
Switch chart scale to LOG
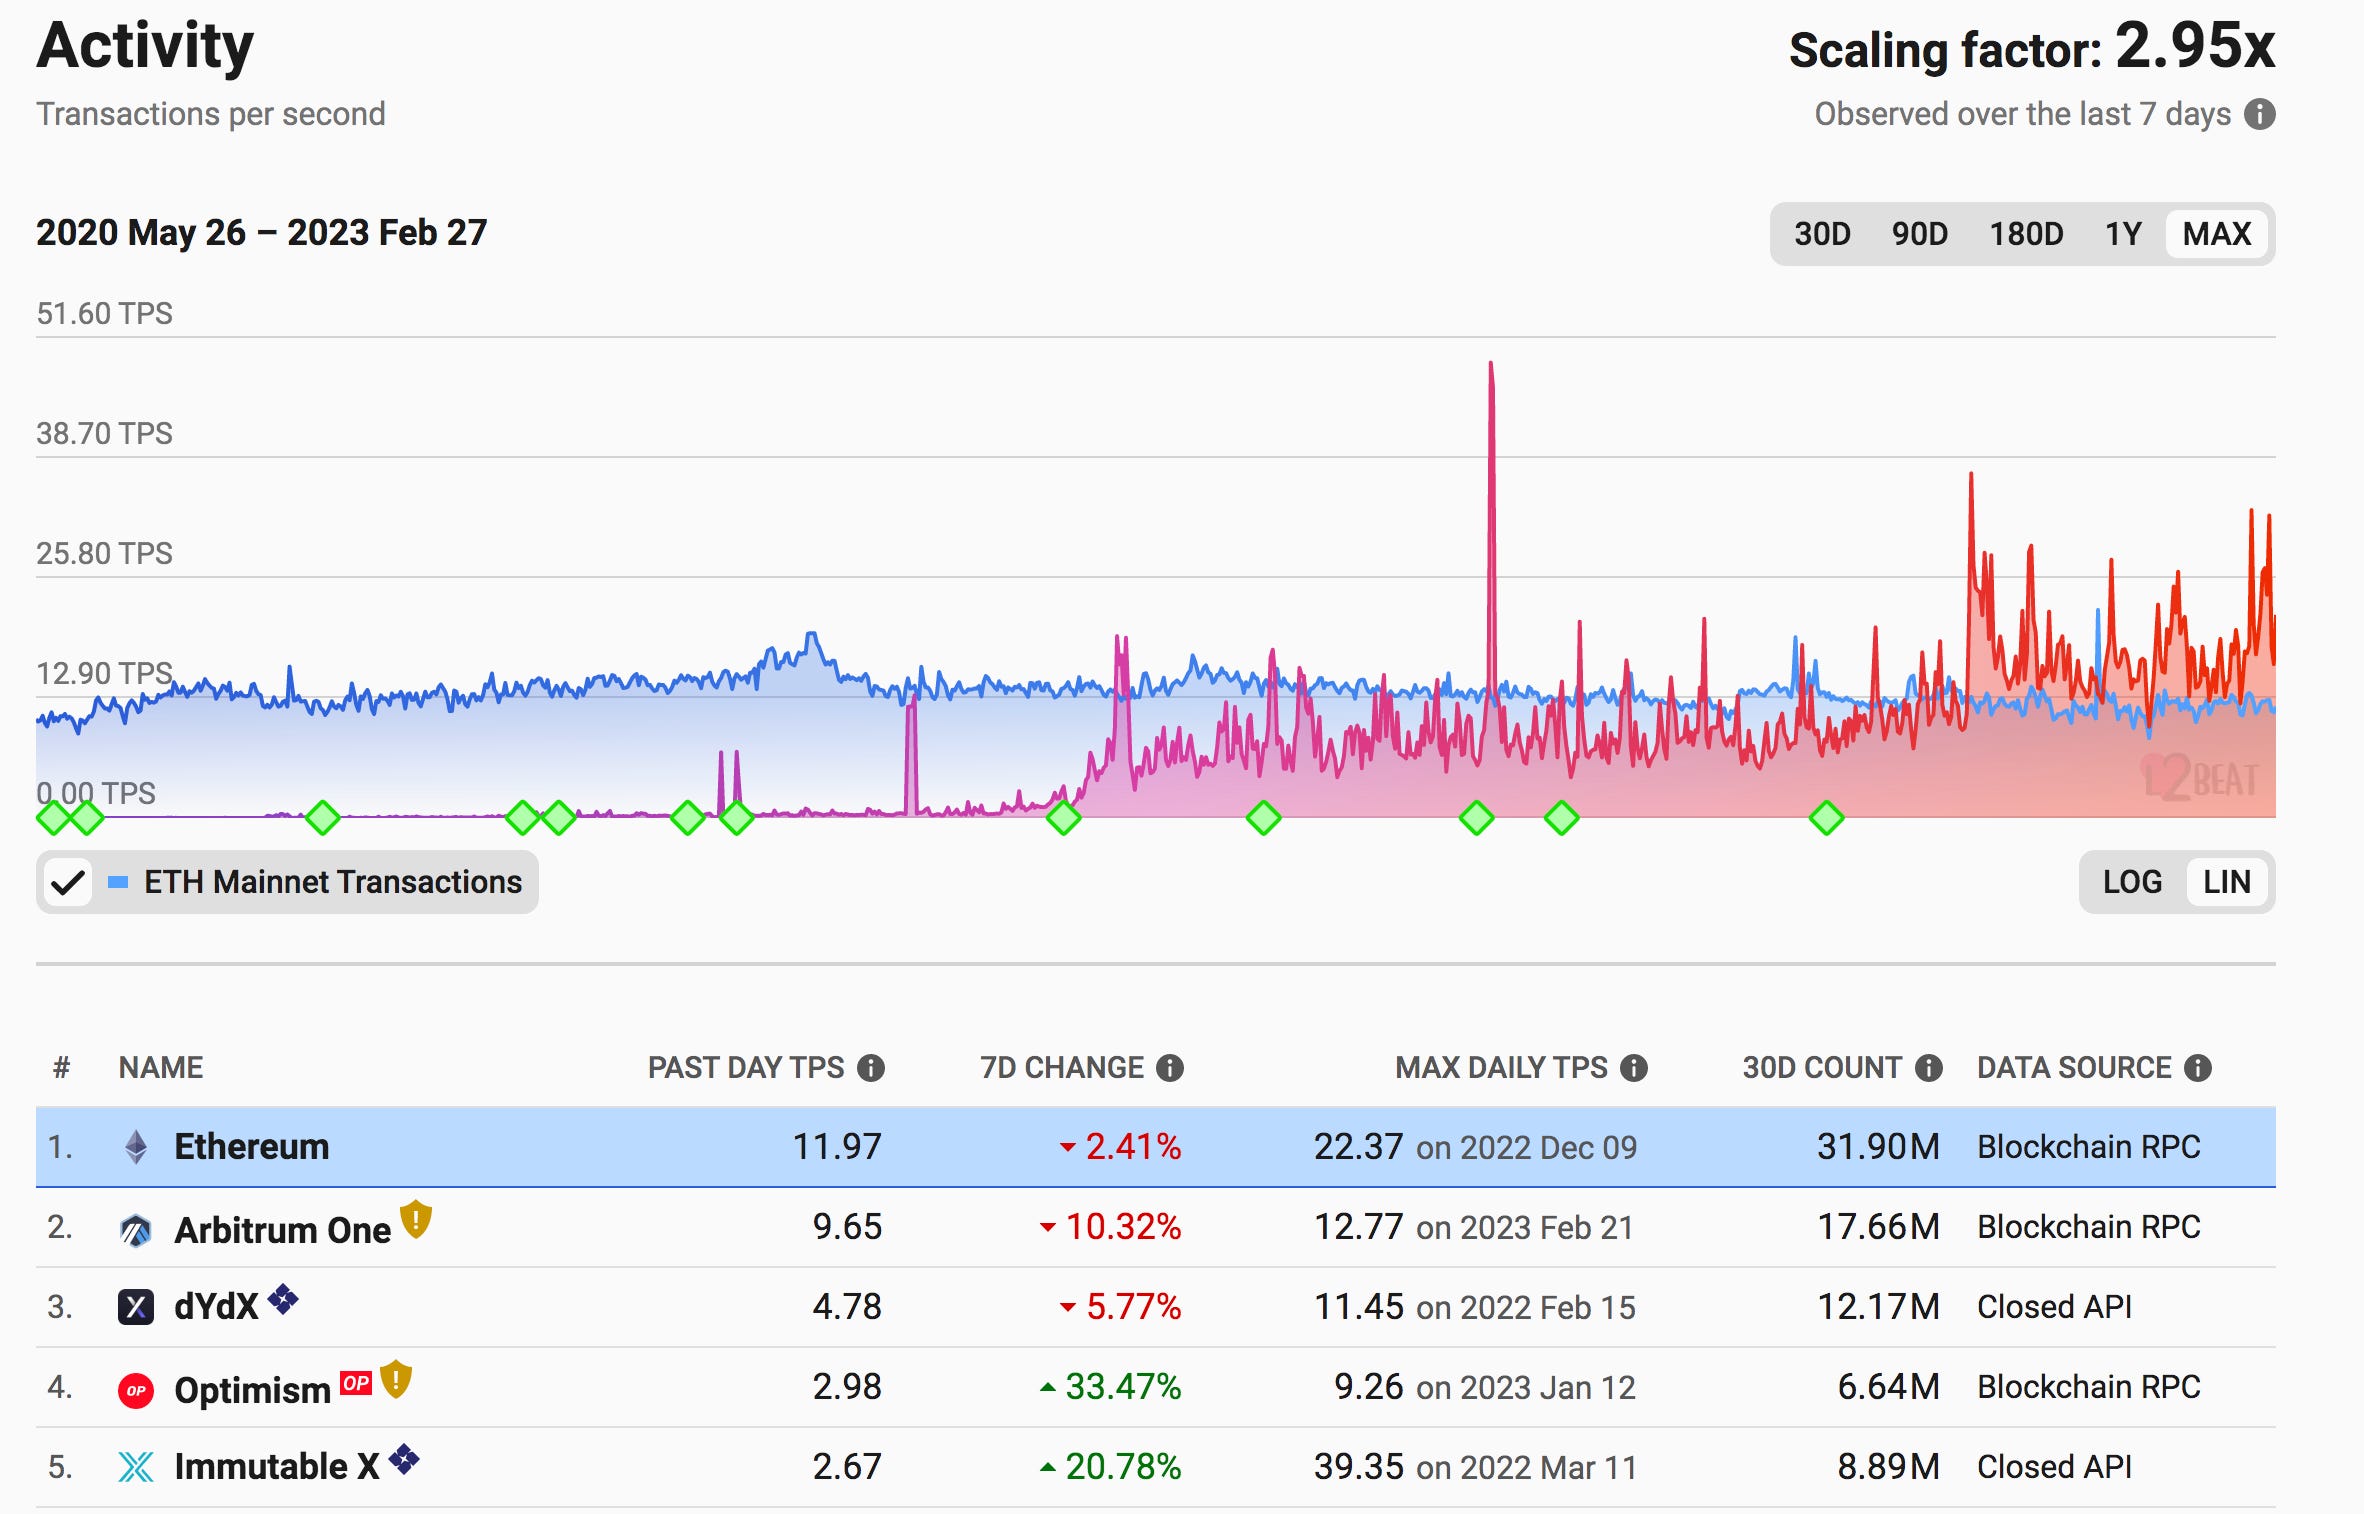(2132, 882)
